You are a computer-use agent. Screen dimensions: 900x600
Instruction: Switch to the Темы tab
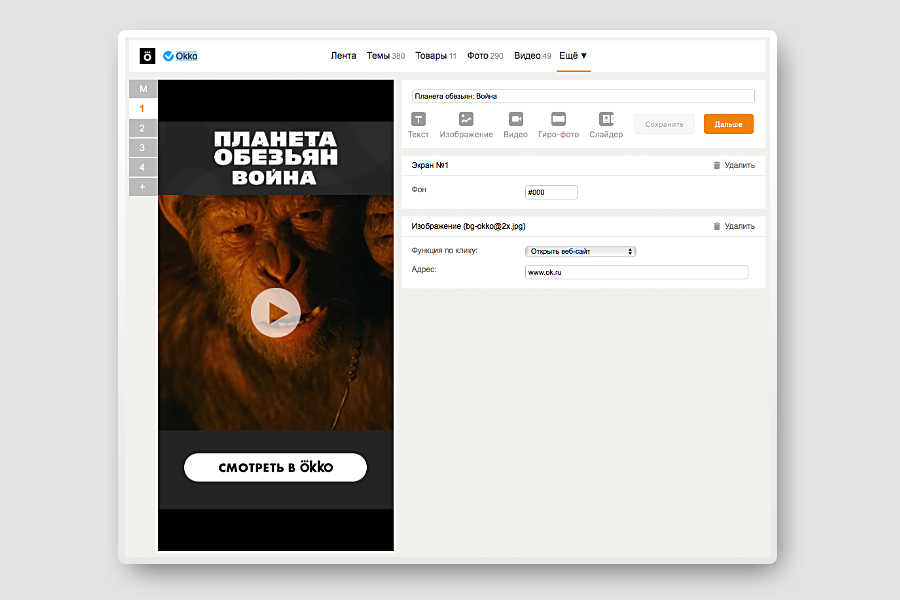click(x=386, y=56)
